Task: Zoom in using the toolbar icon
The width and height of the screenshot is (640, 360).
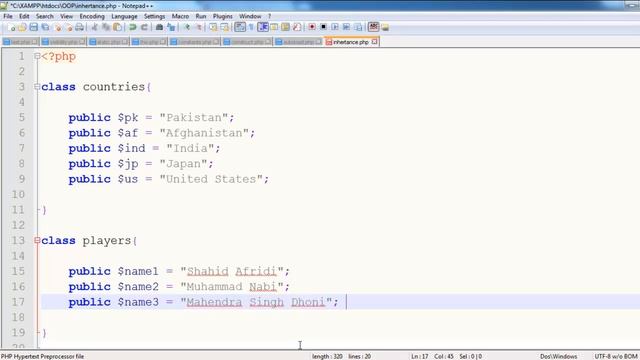Action: (187, 27)
